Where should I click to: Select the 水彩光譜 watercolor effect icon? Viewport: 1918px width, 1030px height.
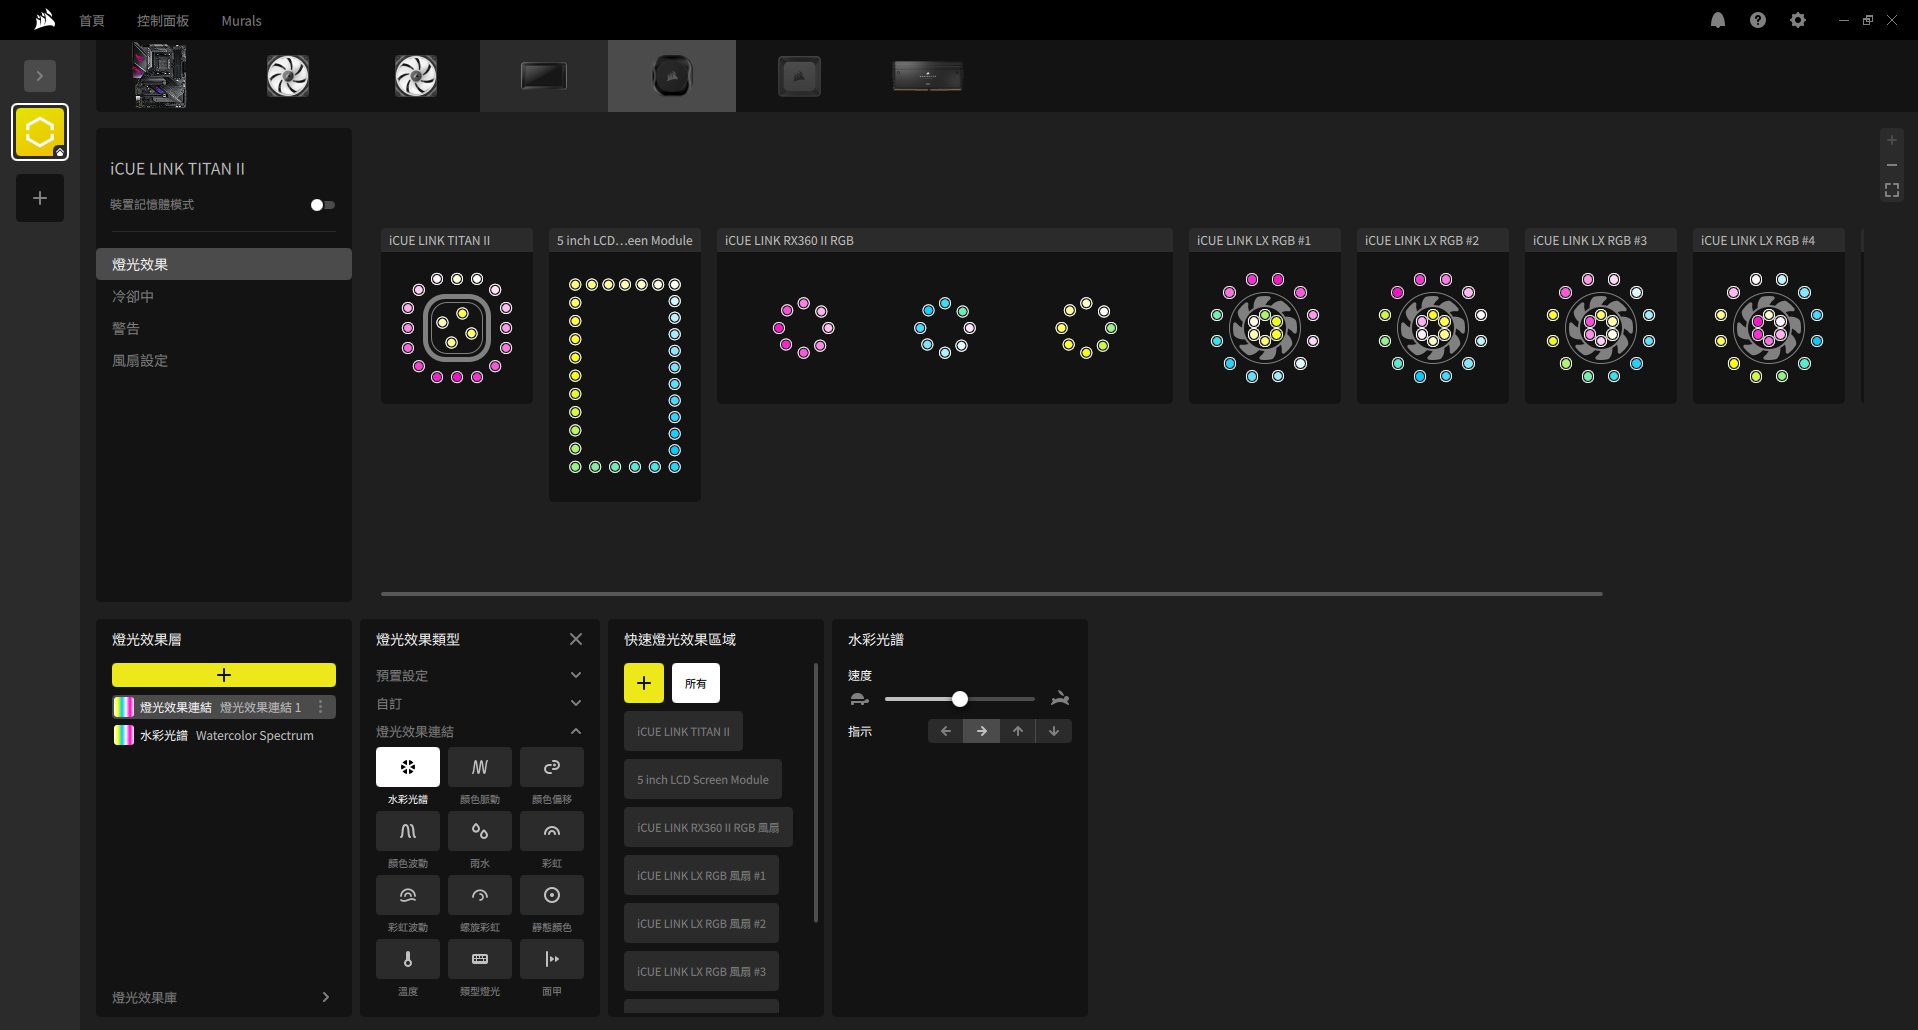408,767
